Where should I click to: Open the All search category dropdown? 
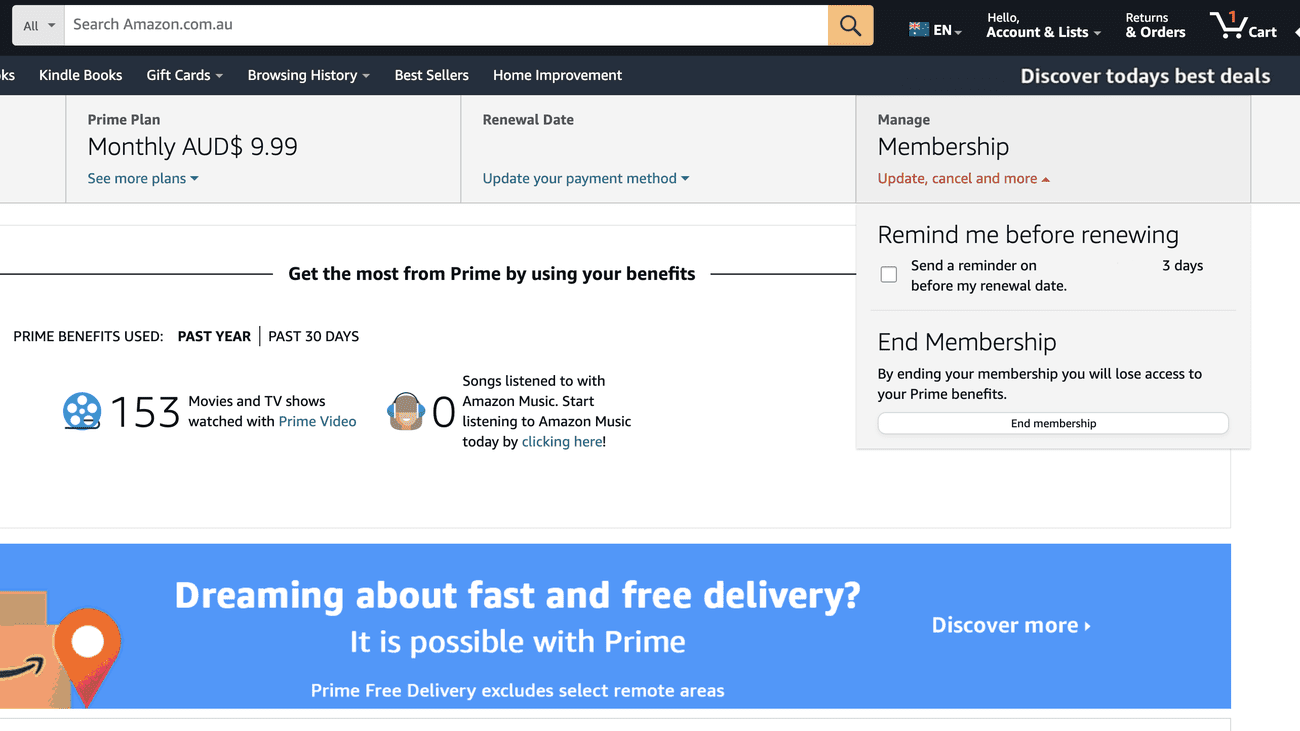[37, 24]
